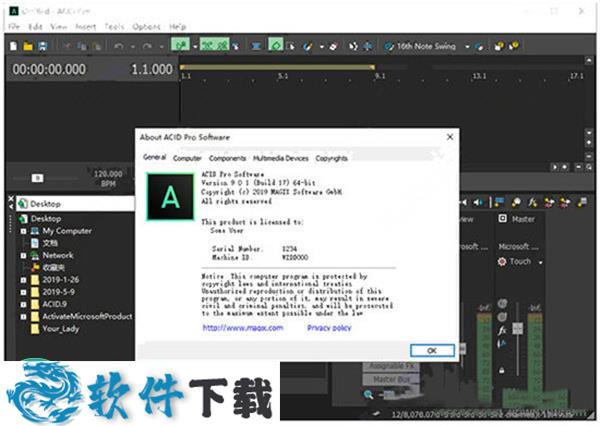
Task: Click the Cut scissors icon in the toolbar
Action: click(67, 46)
